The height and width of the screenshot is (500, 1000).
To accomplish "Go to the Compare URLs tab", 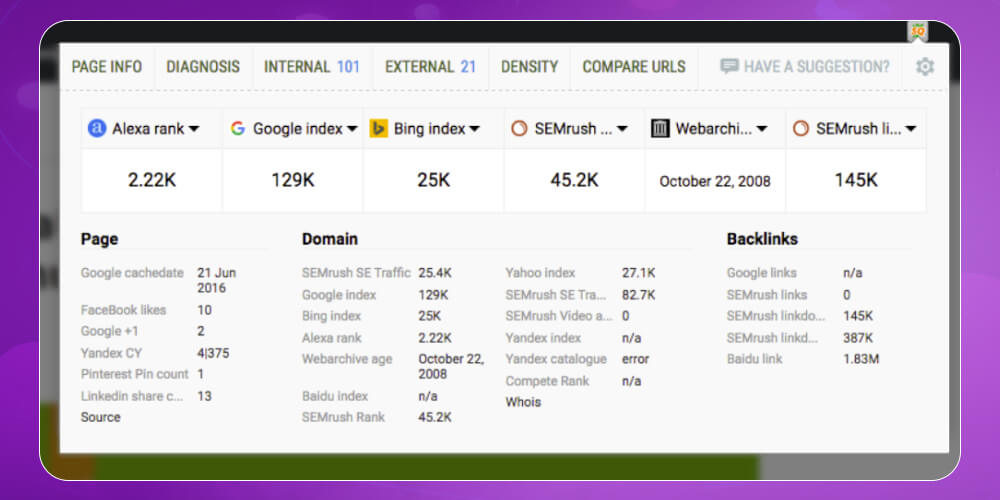I will pyautogui.click(x=634, y=67).
